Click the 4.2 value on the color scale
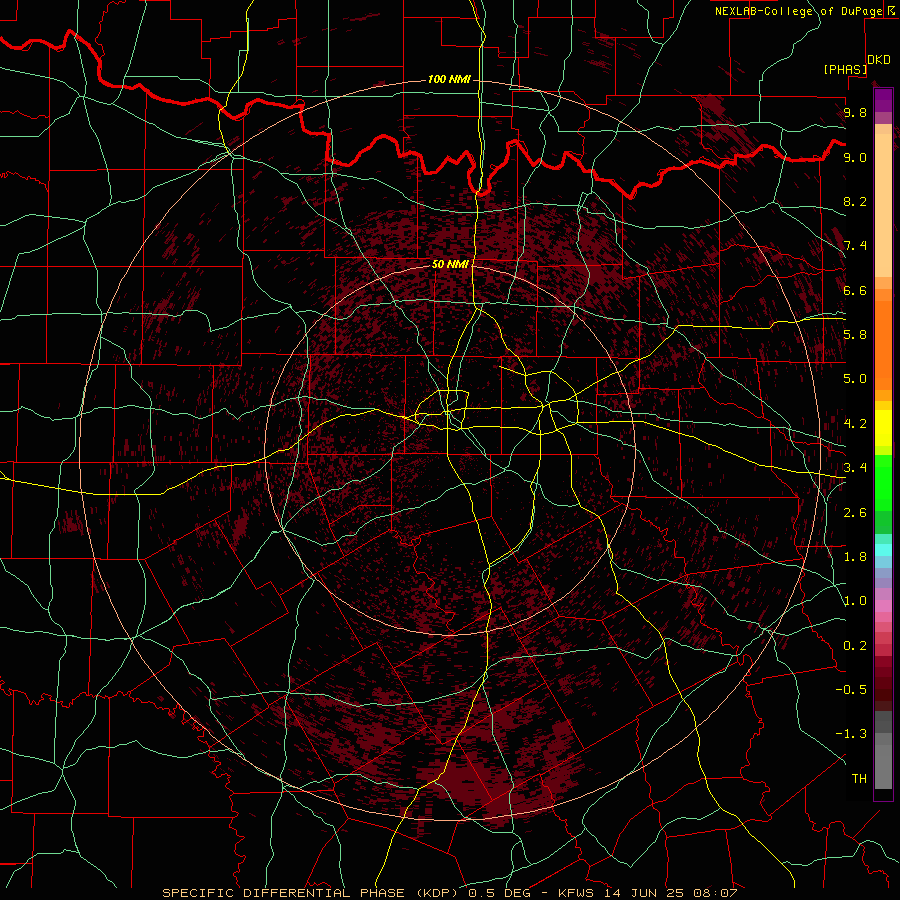This screenshot has height=900, width=900. (855, 424)
